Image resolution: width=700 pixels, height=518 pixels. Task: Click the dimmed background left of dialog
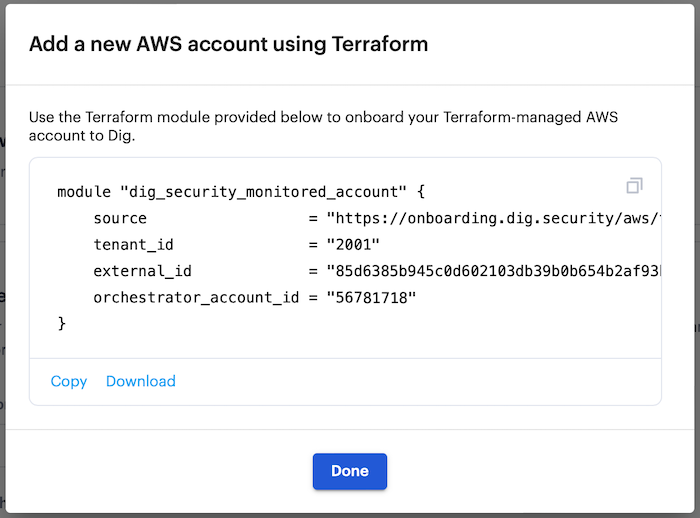[x=2, y=259]
